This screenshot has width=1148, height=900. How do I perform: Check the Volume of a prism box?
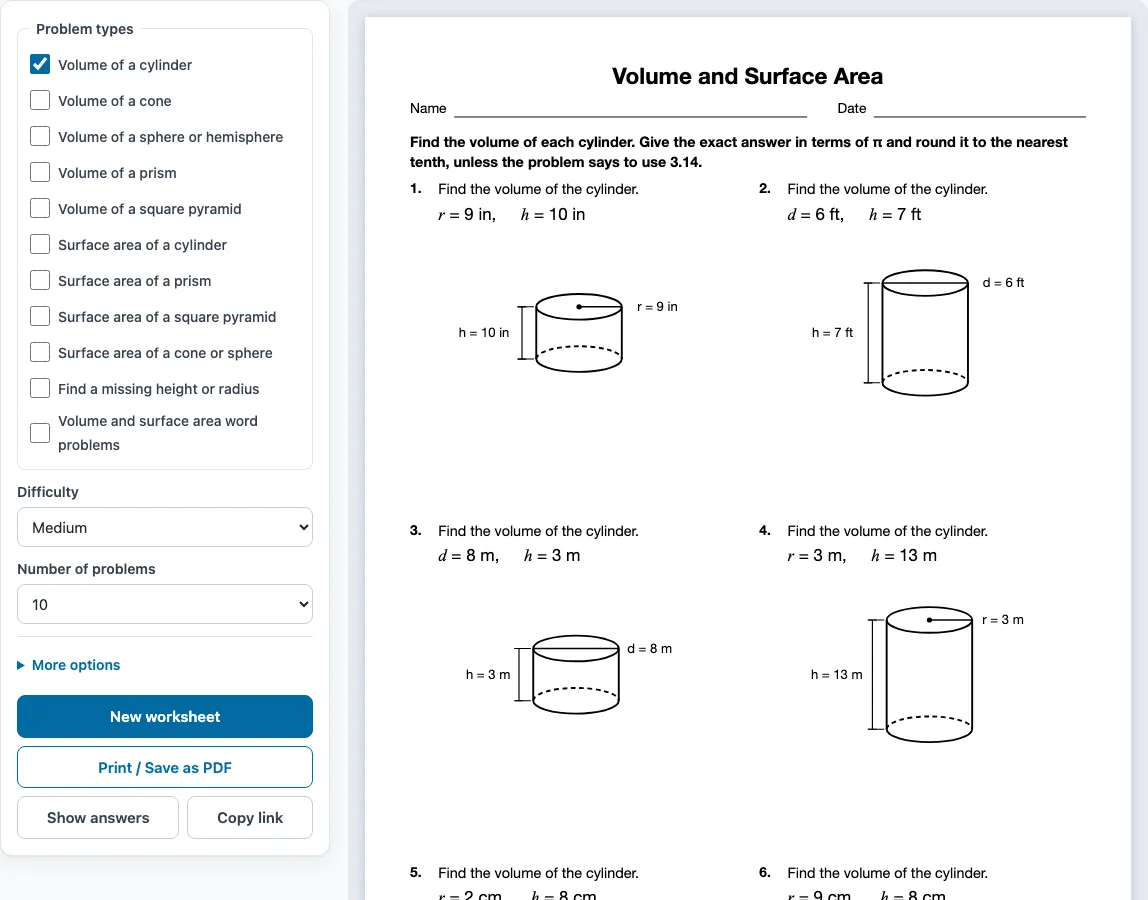click(40, 172)
